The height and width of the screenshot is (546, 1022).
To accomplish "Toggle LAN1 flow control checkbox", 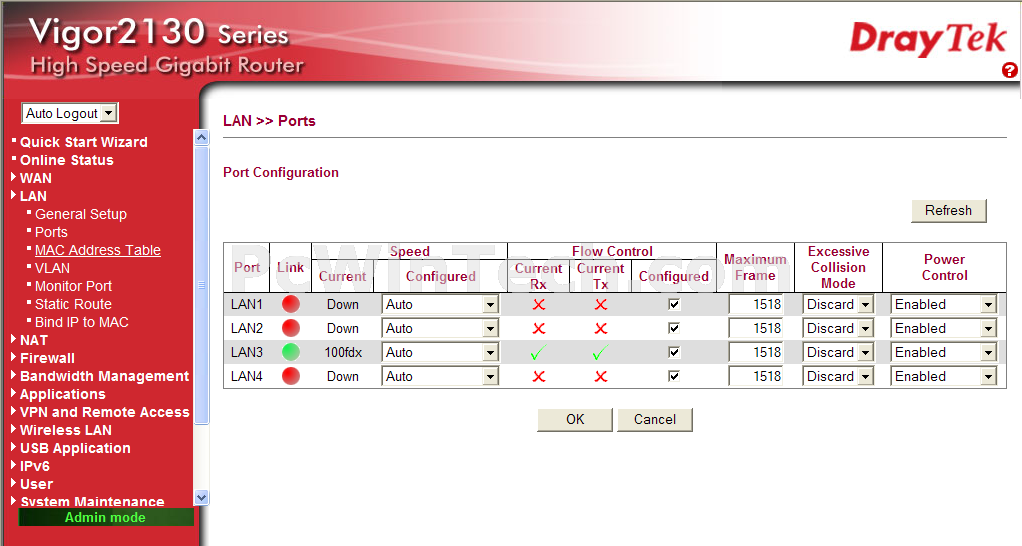I will pos(674,304).
